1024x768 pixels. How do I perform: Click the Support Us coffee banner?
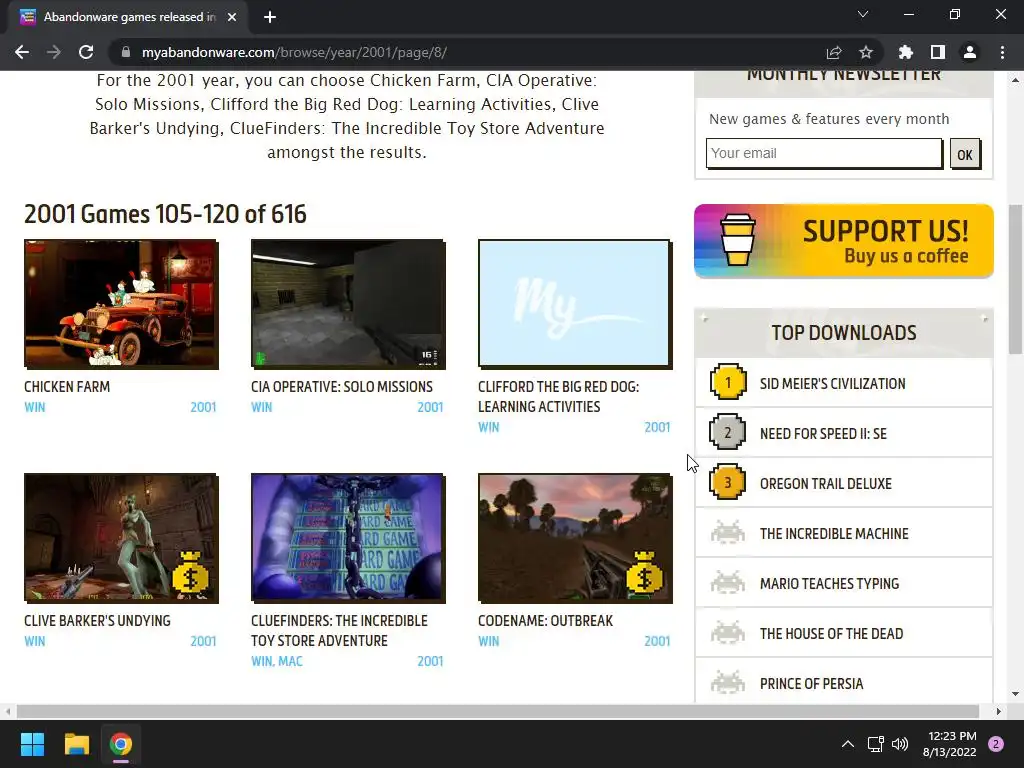pos(844,241)
